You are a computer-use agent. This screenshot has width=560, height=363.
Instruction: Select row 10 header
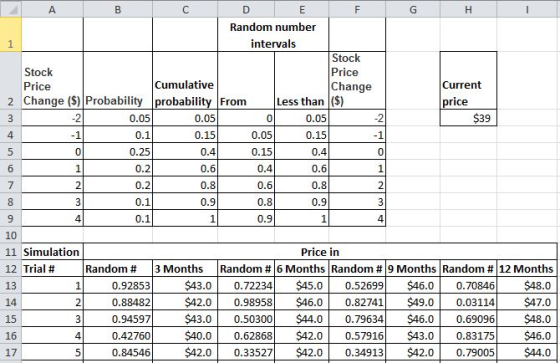coord(11,235)
